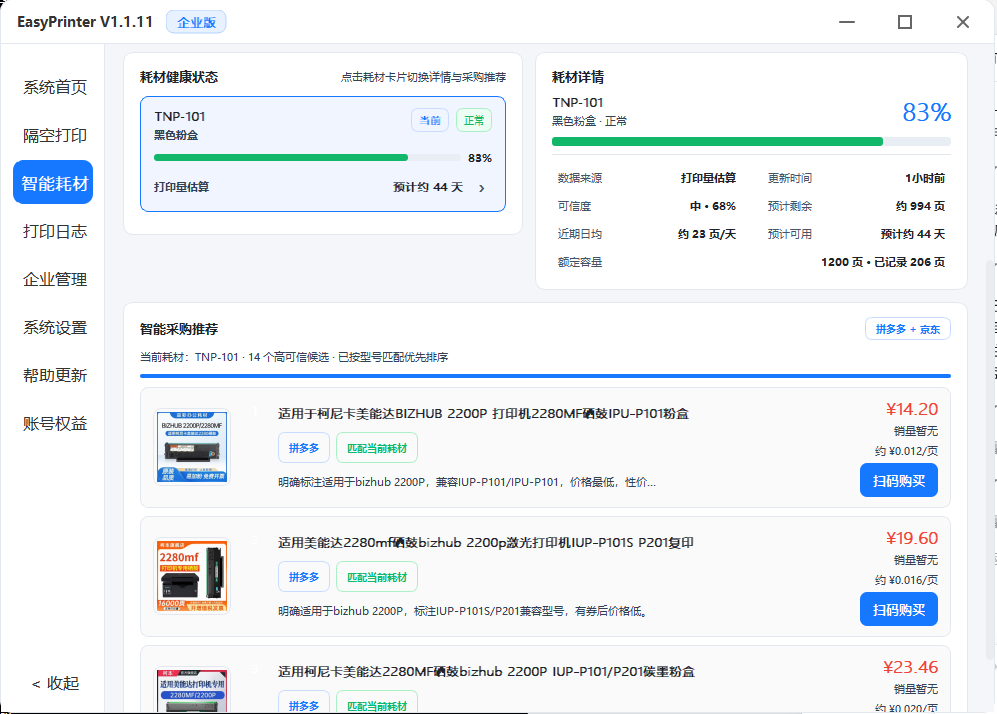
Task: Open the ¥23.46 product thumbnail
Action: point(192,690)
